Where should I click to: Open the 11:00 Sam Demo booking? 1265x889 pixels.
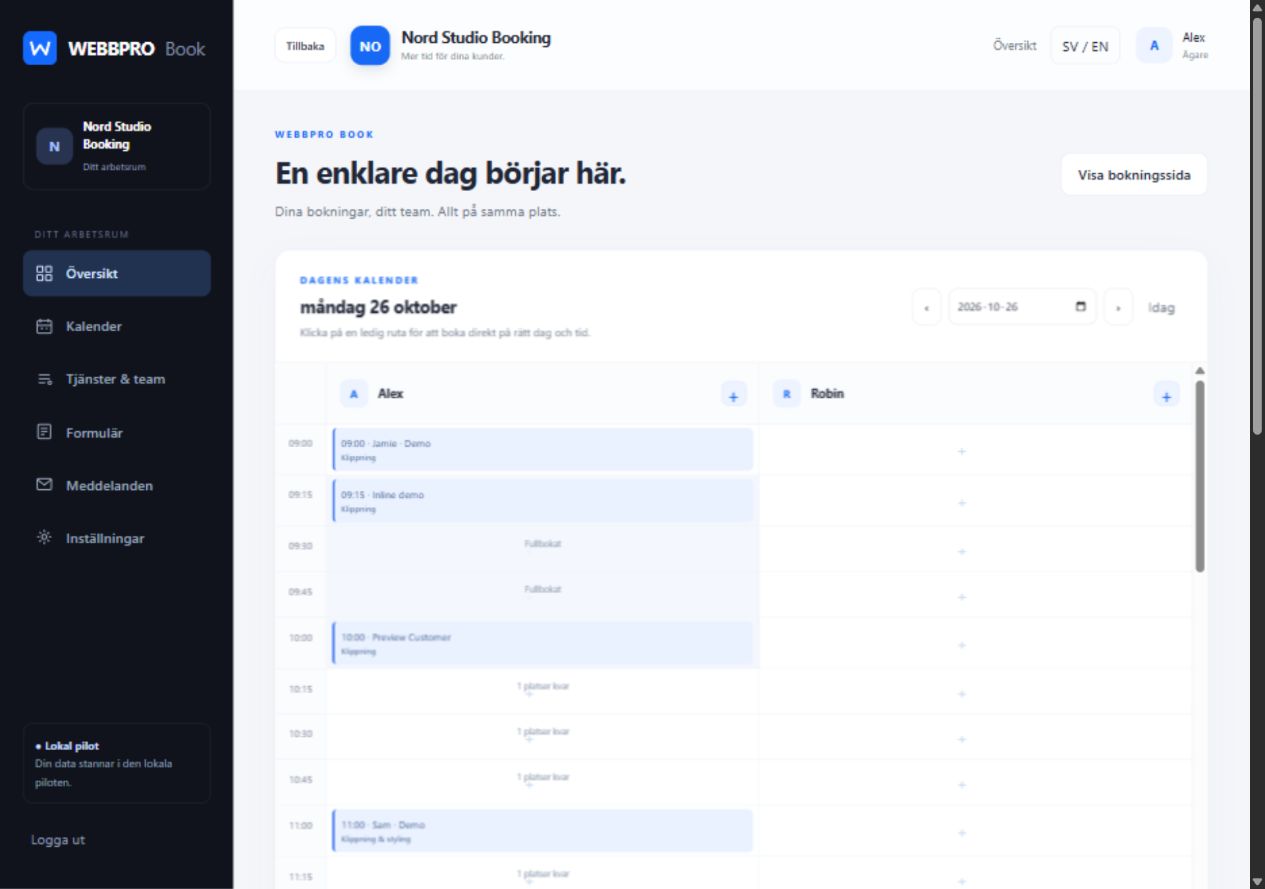(x=542, y=831)
